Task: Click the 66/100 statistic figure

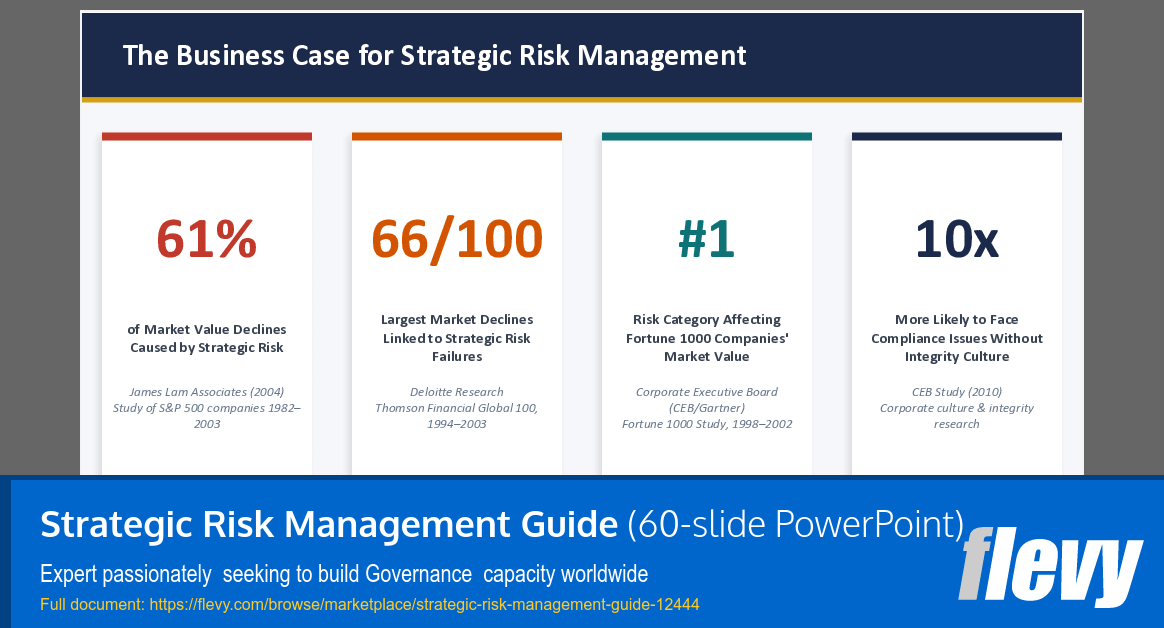Action: [x=457, y=239]
